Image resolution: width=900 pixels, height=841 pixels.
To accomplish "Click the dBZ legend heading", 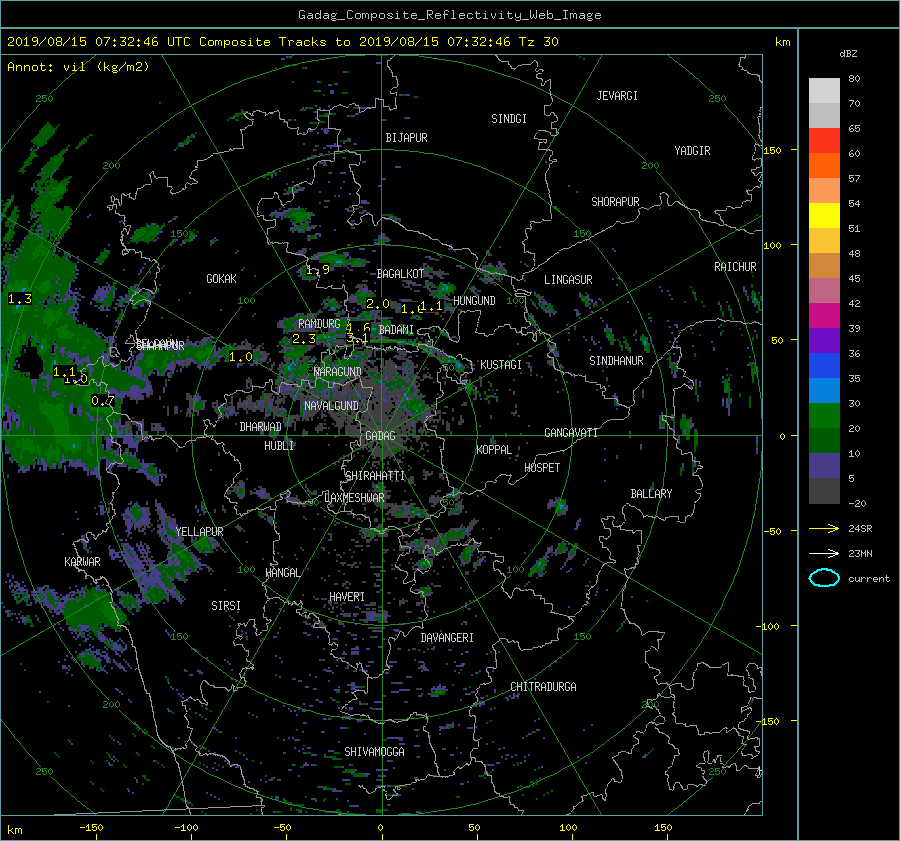I will pyautogui.click(x=848, y=54).
